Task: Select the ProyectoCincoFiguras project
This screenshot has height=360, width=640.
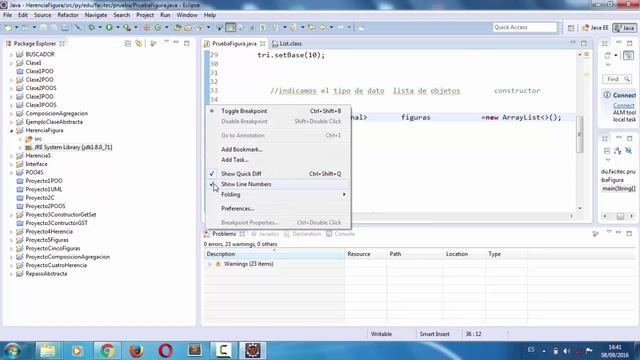Action: pyautogui.click(x=53, y=249)
